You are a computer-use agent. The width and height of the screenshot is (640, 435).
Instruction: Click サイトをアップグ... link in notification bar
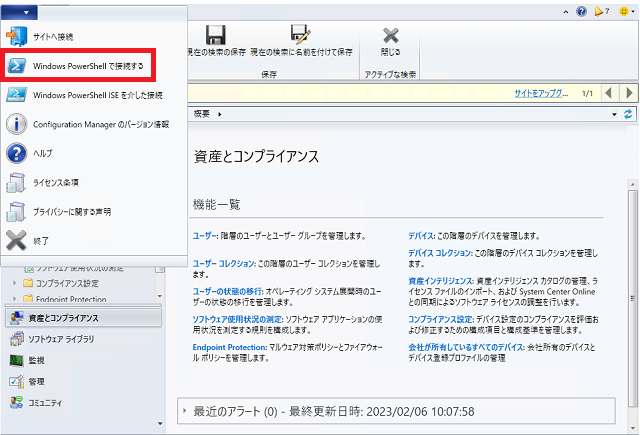(x=540, y=92)
